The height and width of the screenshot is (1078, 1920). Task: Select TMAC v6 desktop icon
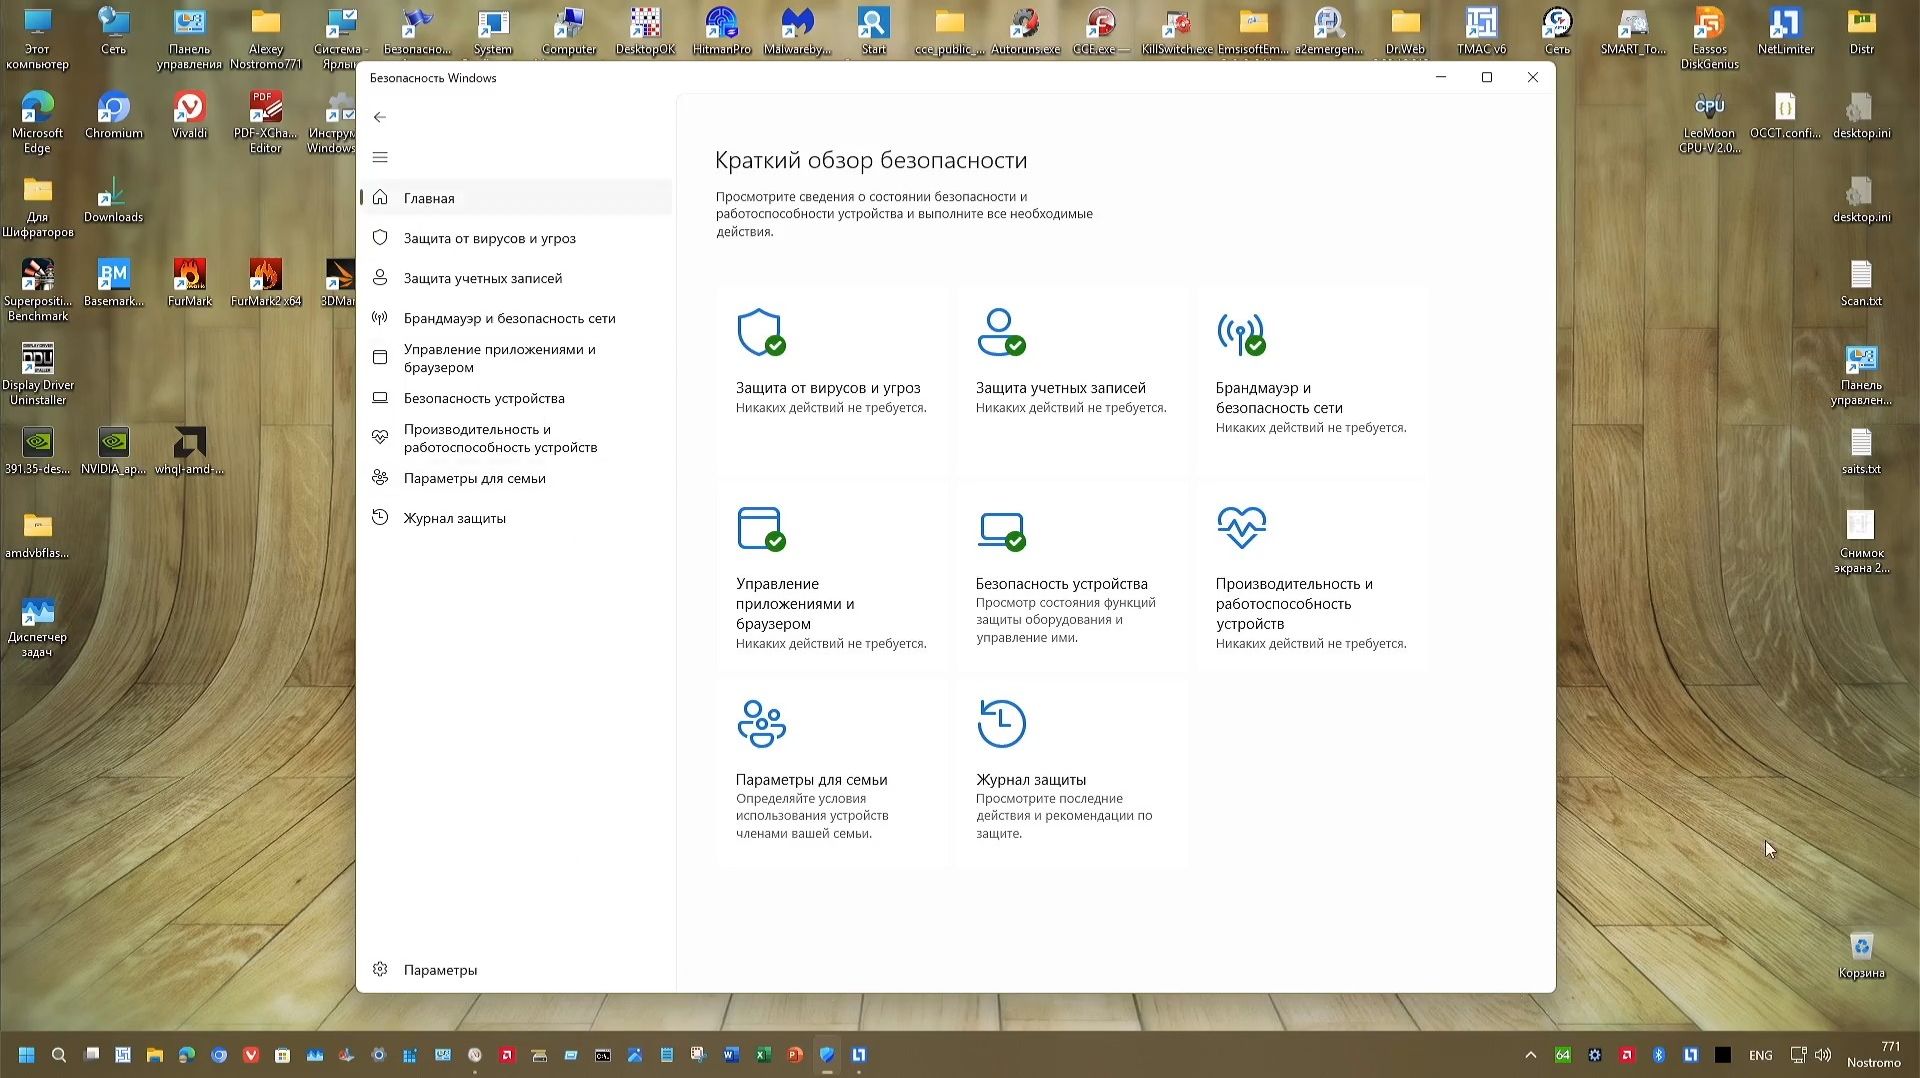(x=1481, y=32)
